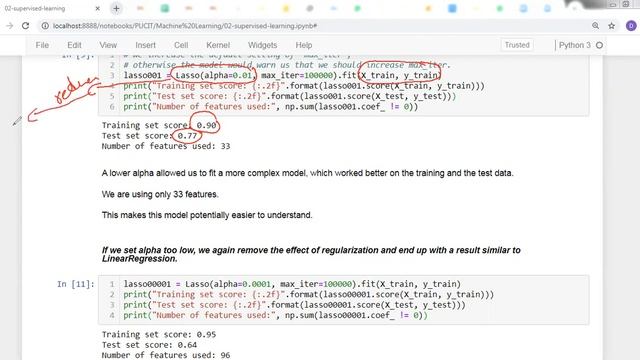Click the lasso00001 Lasso alpha=0.0001 line
Screen dimensions: 640x360
292,284
